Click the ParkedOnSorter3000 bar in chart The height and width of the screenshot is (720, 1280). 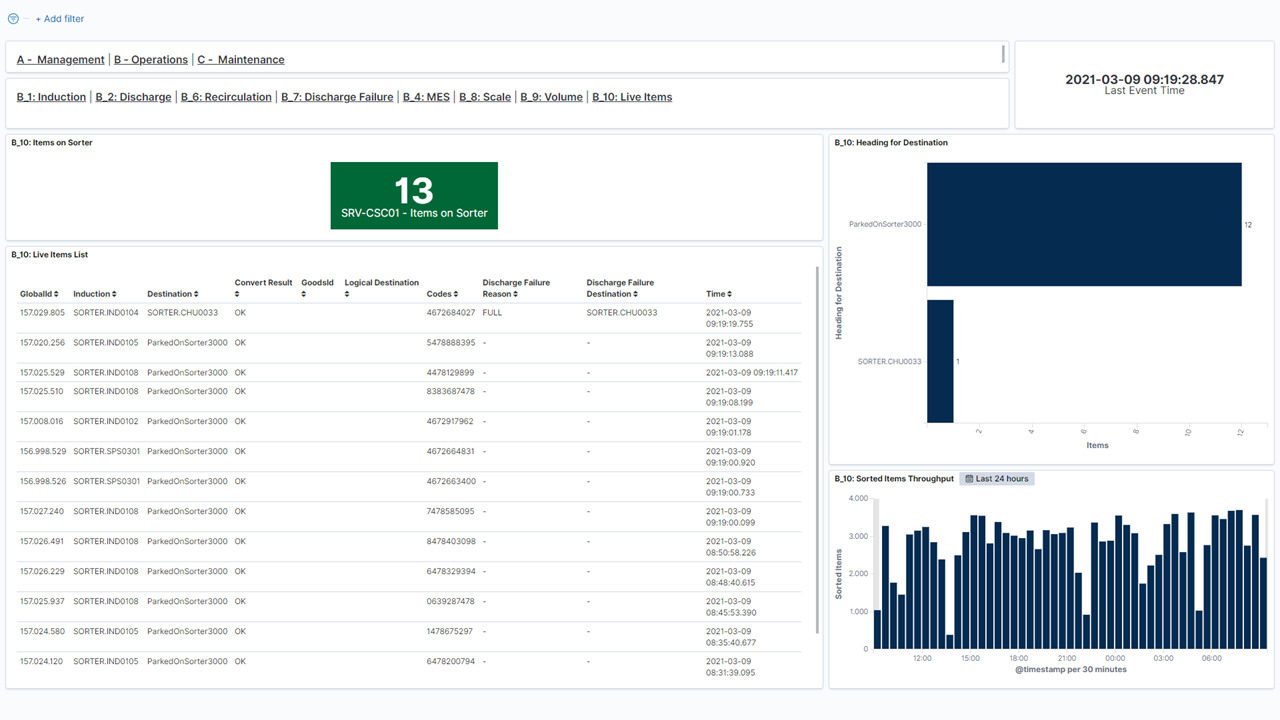1084,225
